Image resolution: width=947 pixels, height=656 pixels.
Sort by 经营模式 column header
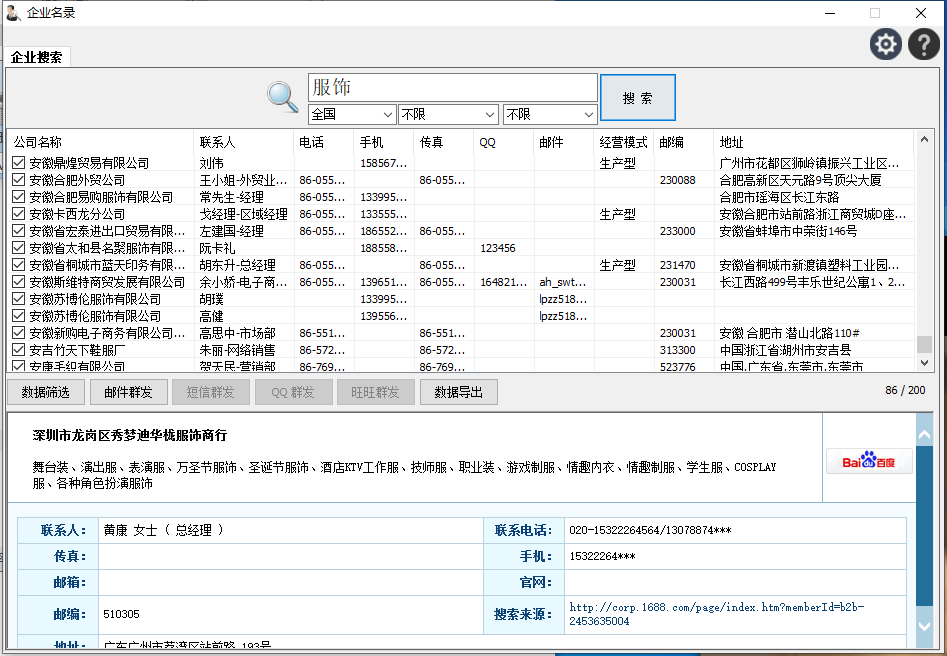[x=624, y=142]
